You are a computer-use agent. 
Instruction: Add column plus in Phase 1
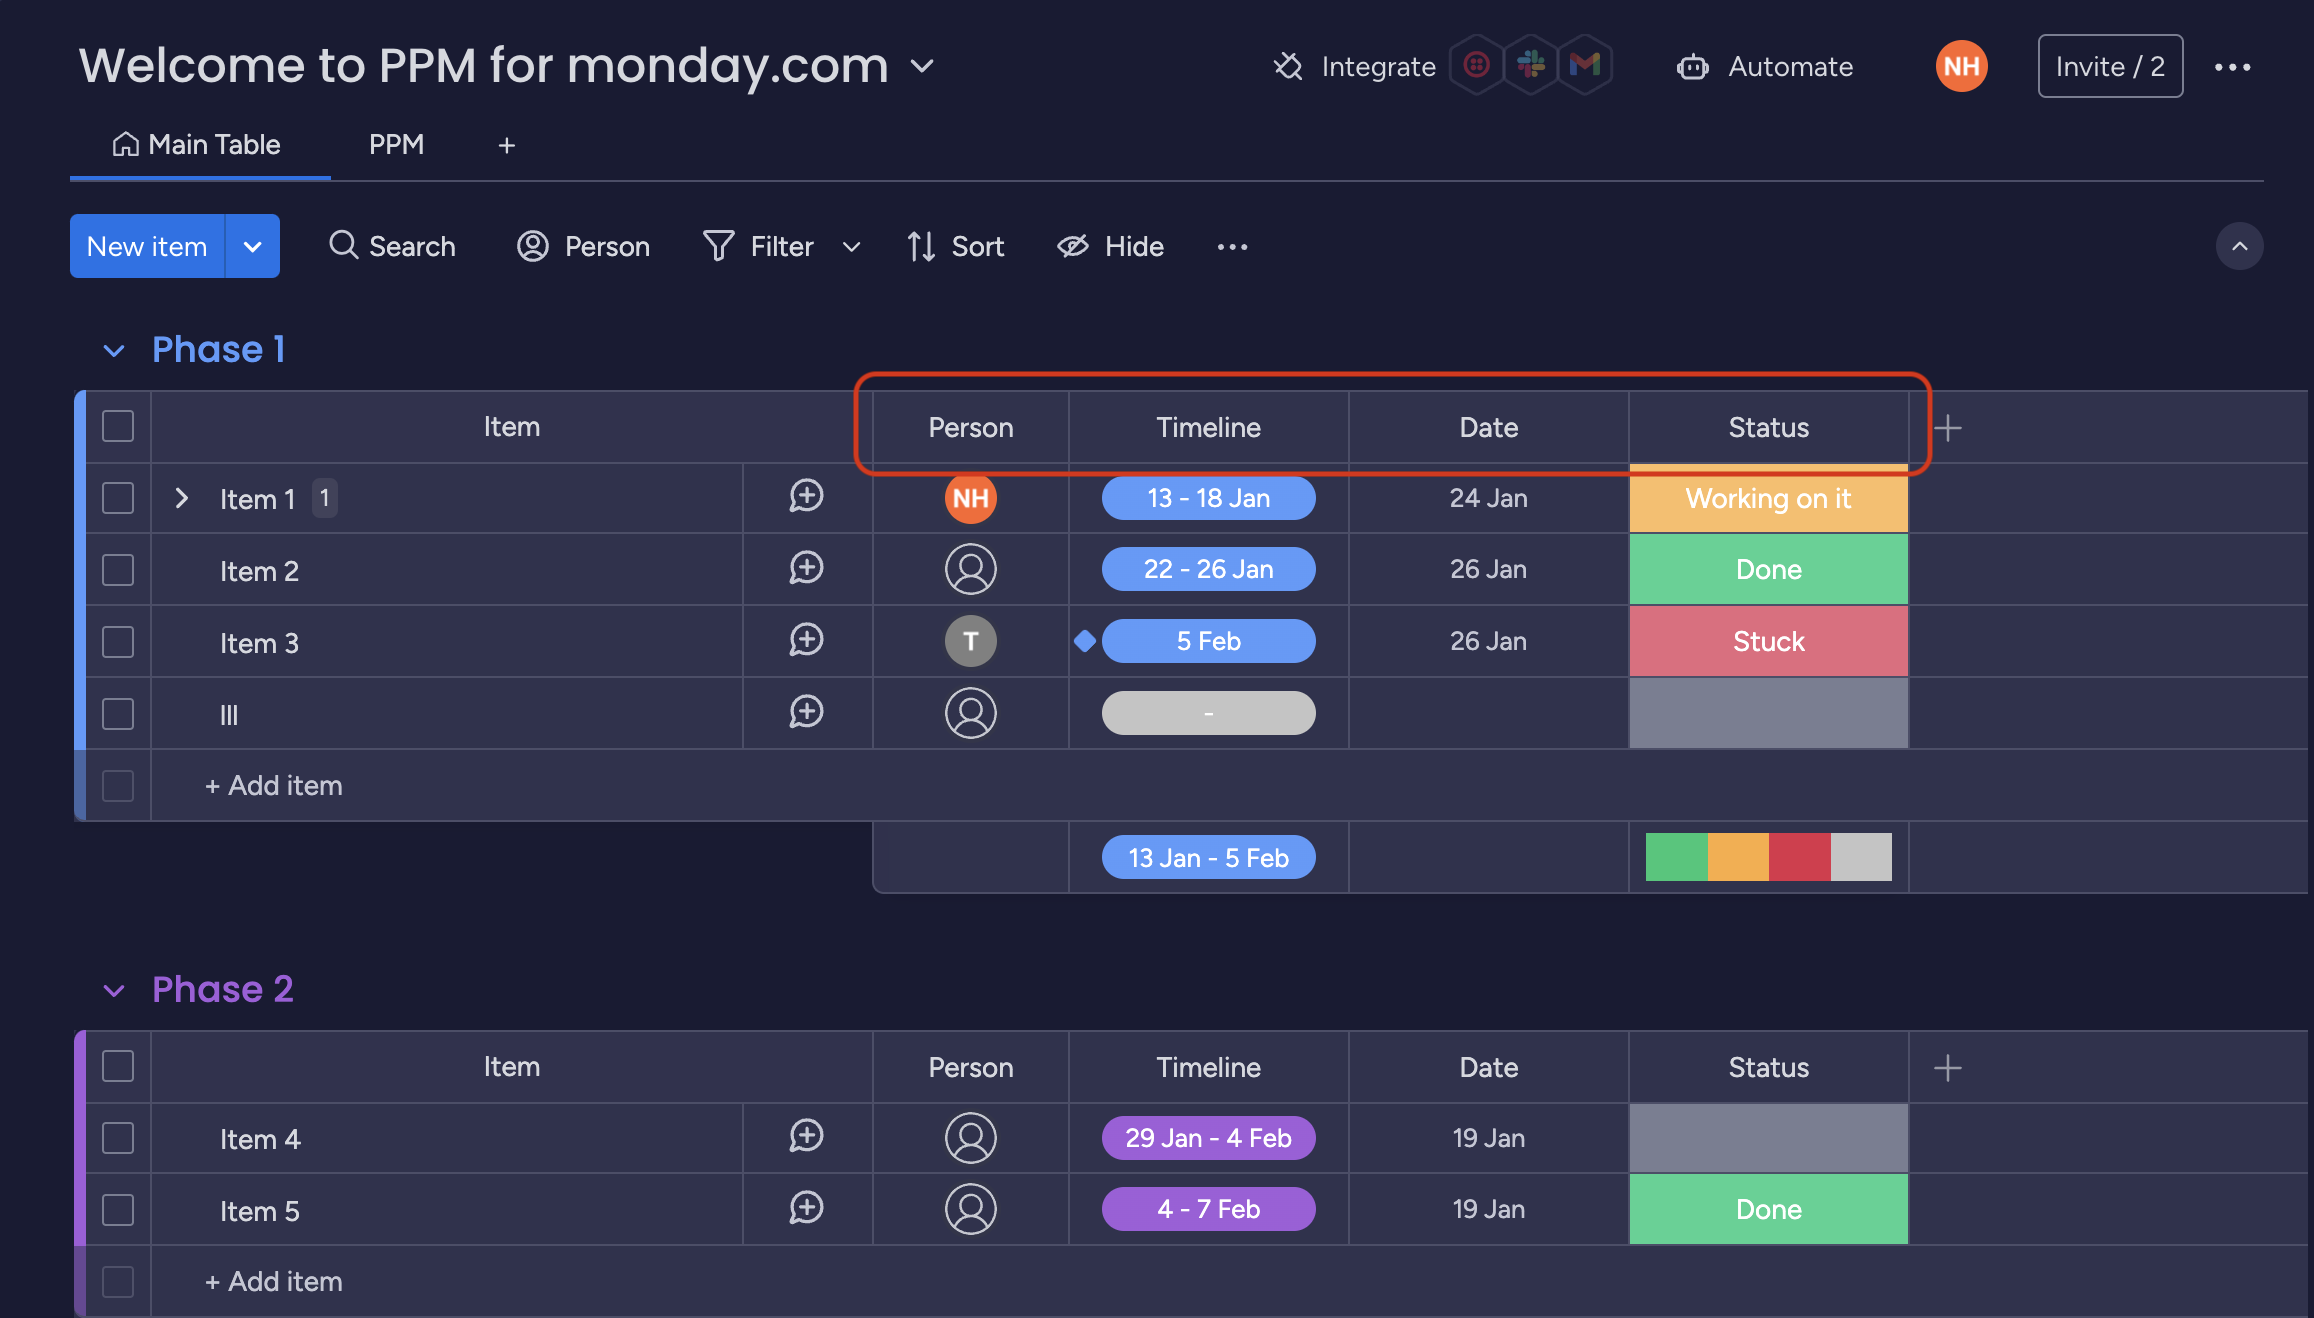[1947, 428]
